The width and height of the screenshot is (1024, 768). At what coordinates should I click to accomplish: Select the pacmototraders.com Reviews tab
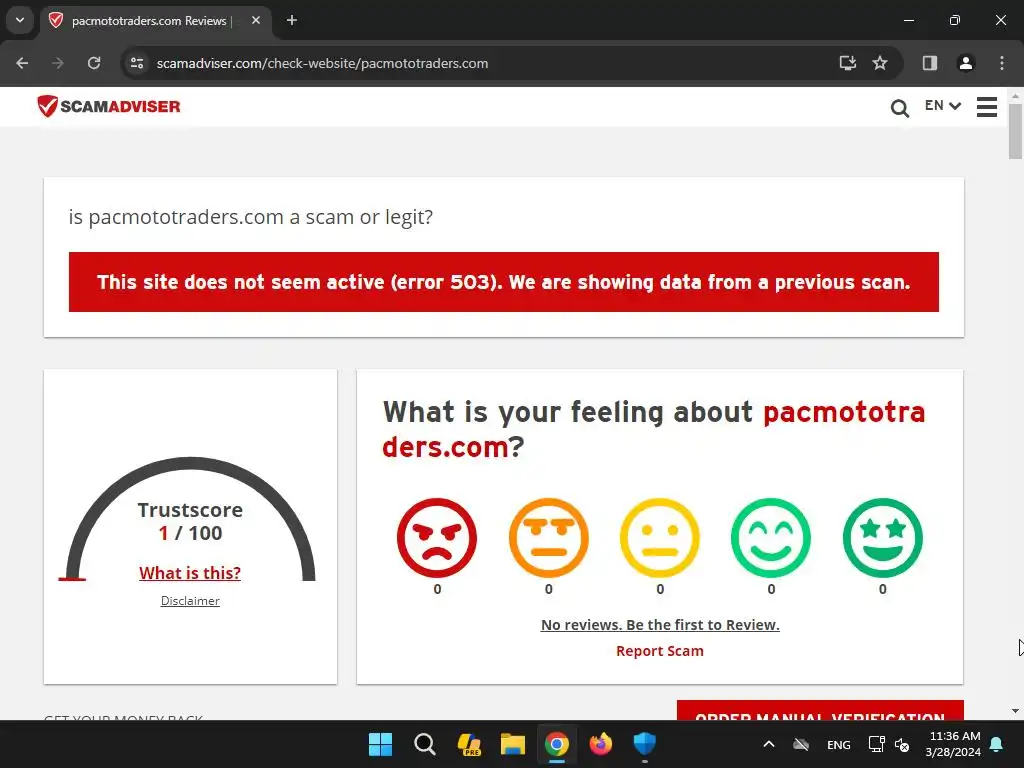pos(154,21)
